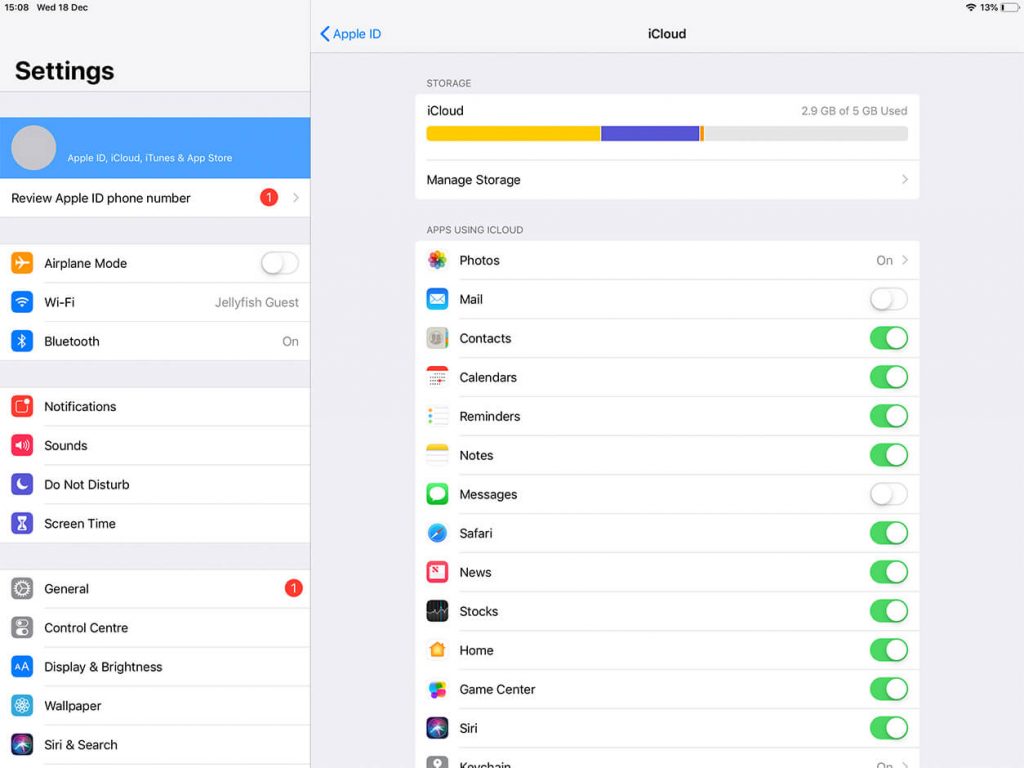Tap the Safari compass icon
This screenshot has width=1024, height=768.
(438, 533)
